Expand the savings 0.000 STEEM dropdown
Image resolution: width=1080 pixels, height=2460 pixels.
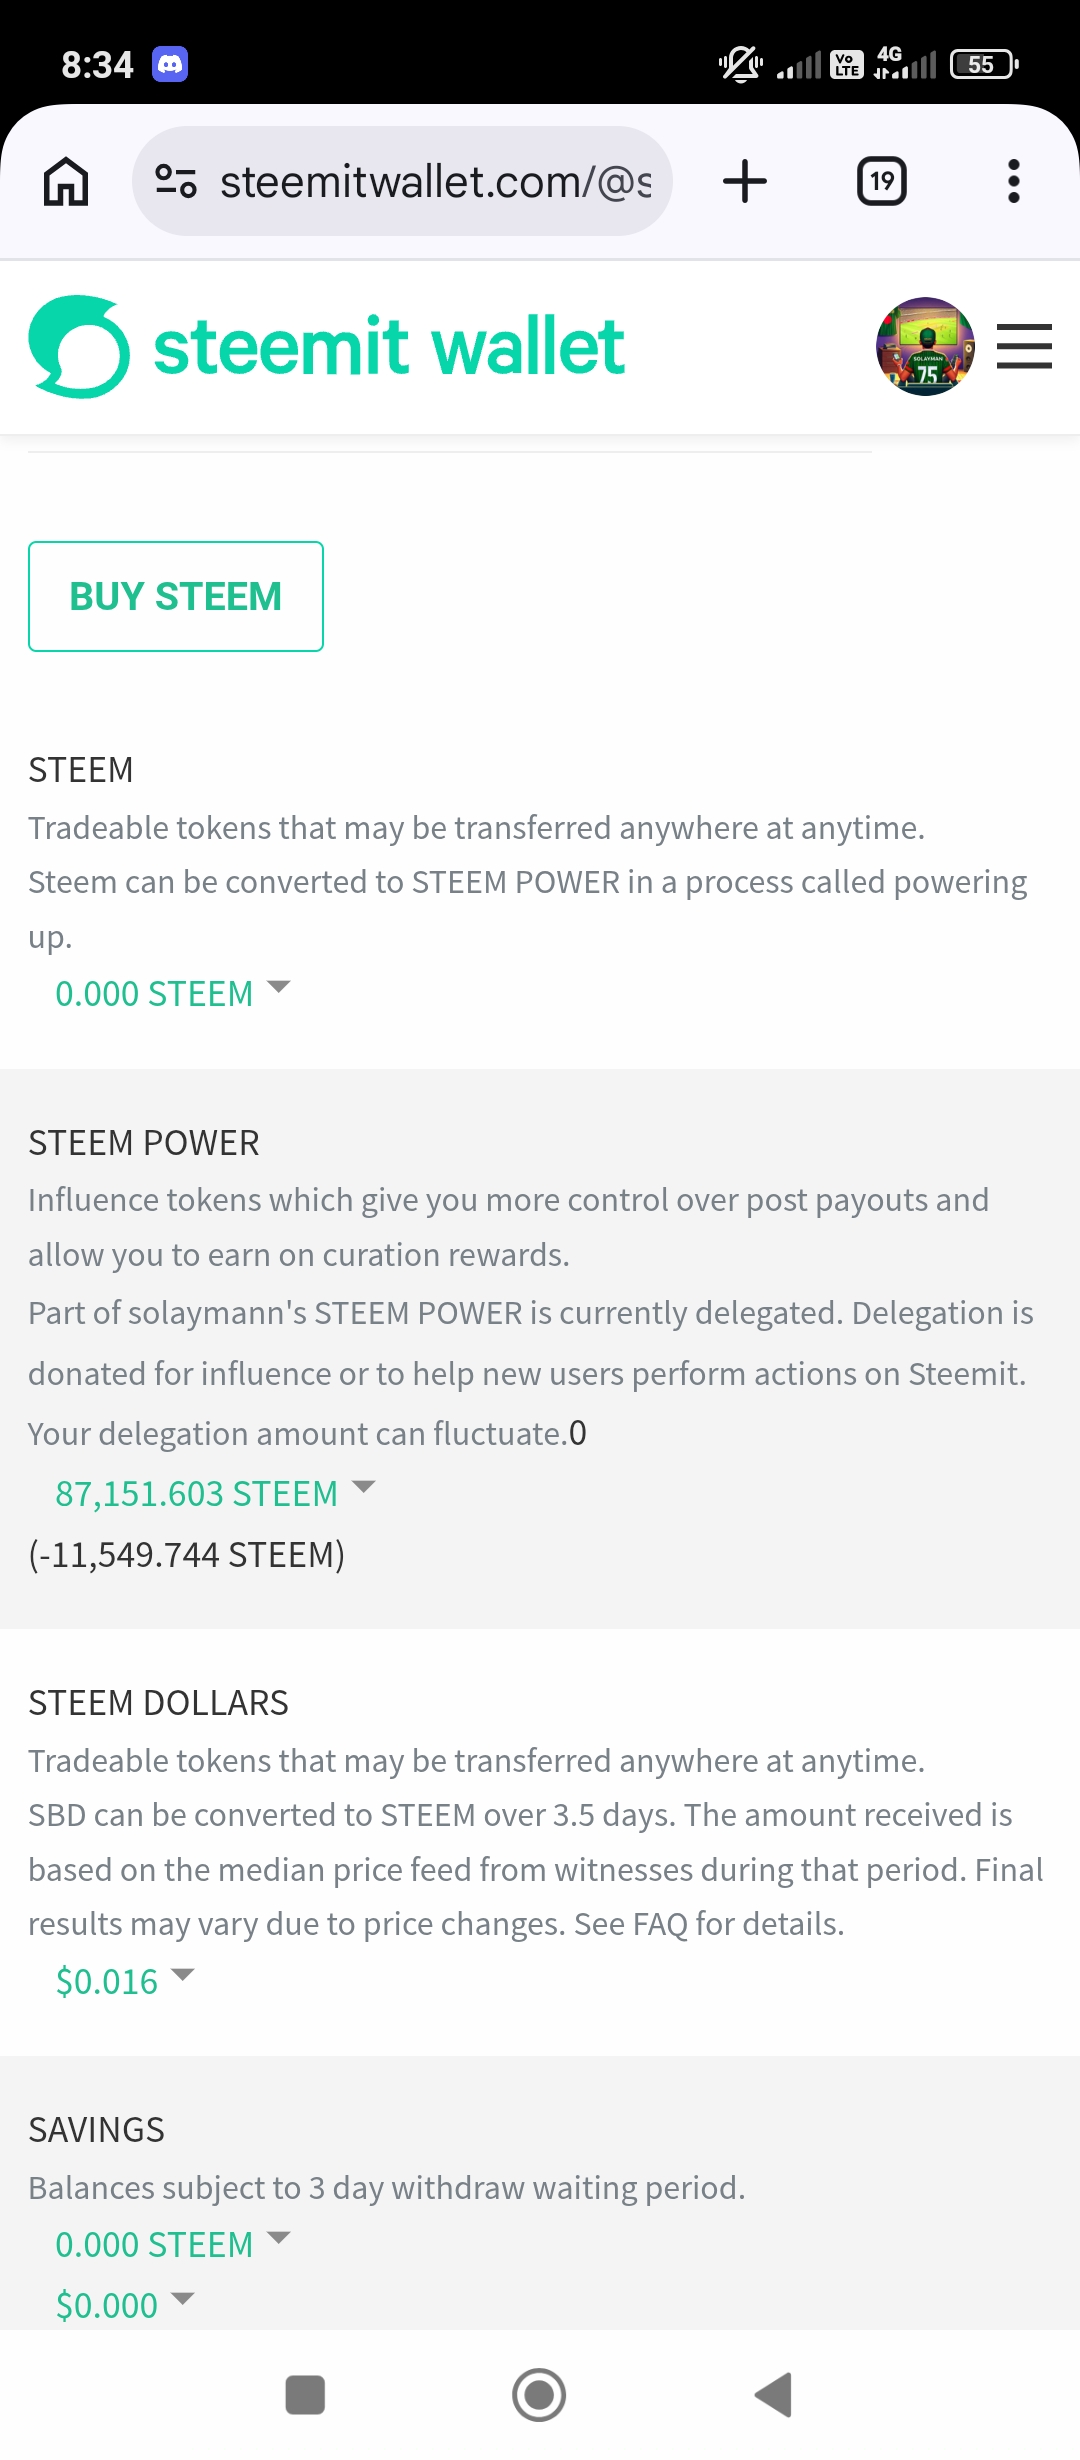click(x=172, y=2245)
